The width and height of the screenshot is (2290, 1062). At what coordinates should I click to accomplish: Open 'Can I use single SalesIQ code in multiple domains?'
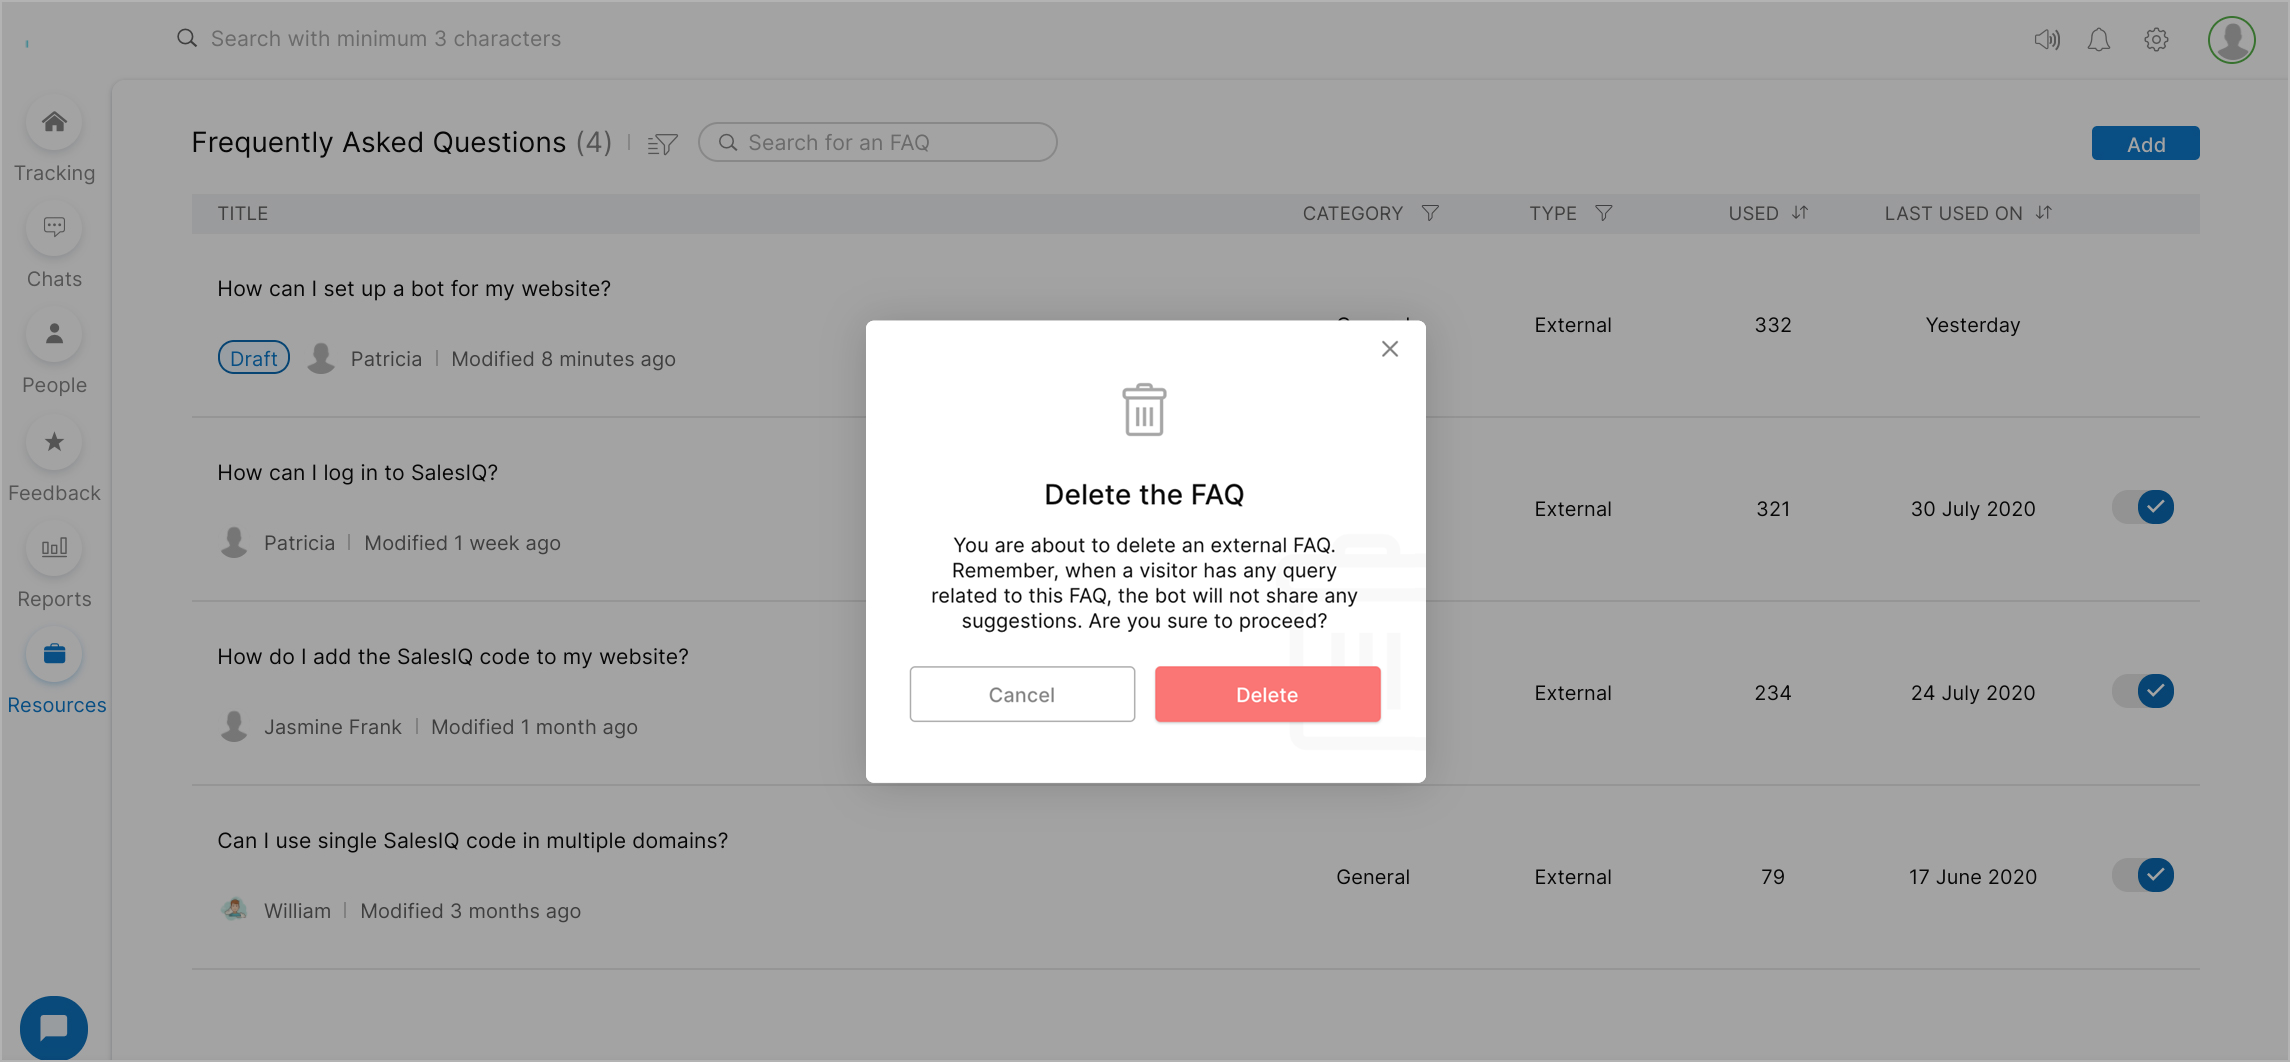point(473,840)
